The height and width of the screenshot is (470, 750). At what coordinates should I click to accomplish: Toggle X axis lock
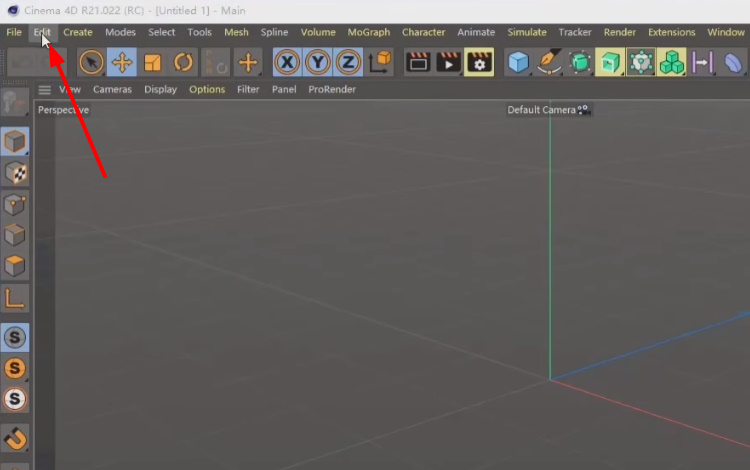pyautogui.click(x=287, y=62)
